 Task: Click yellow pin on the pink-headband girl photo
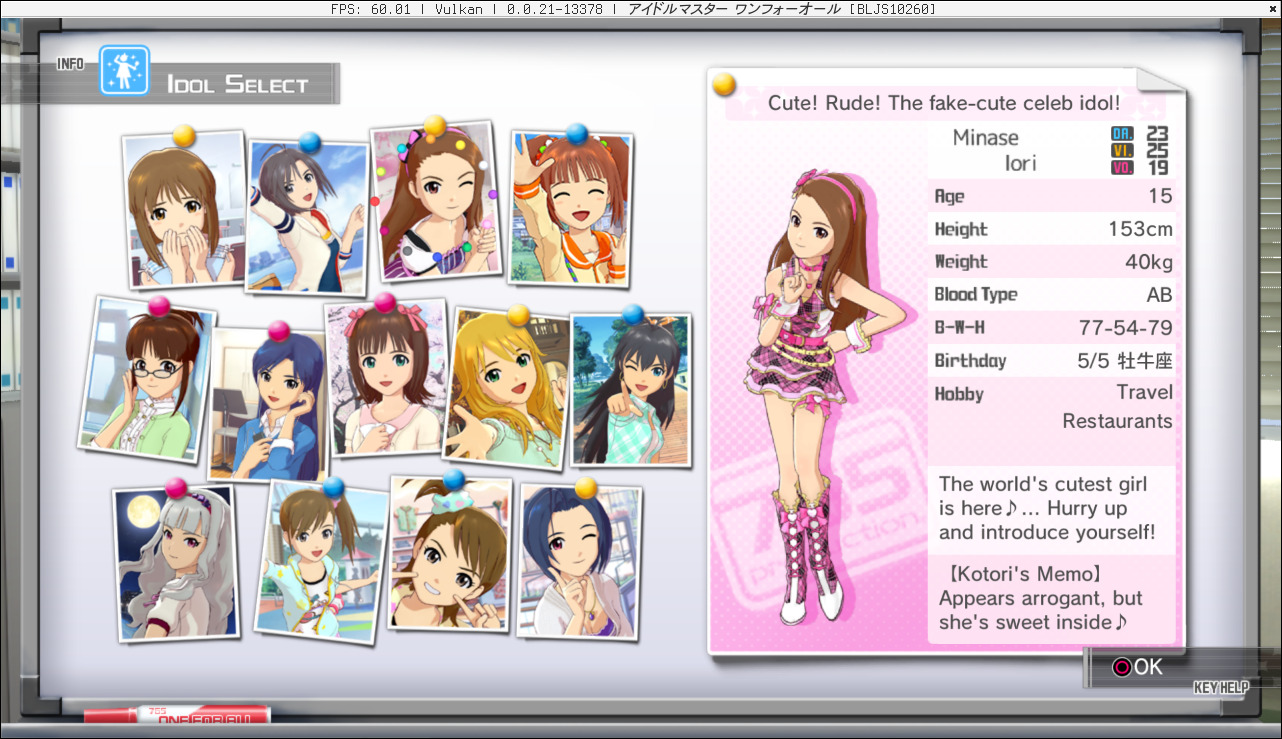point(434,126)
